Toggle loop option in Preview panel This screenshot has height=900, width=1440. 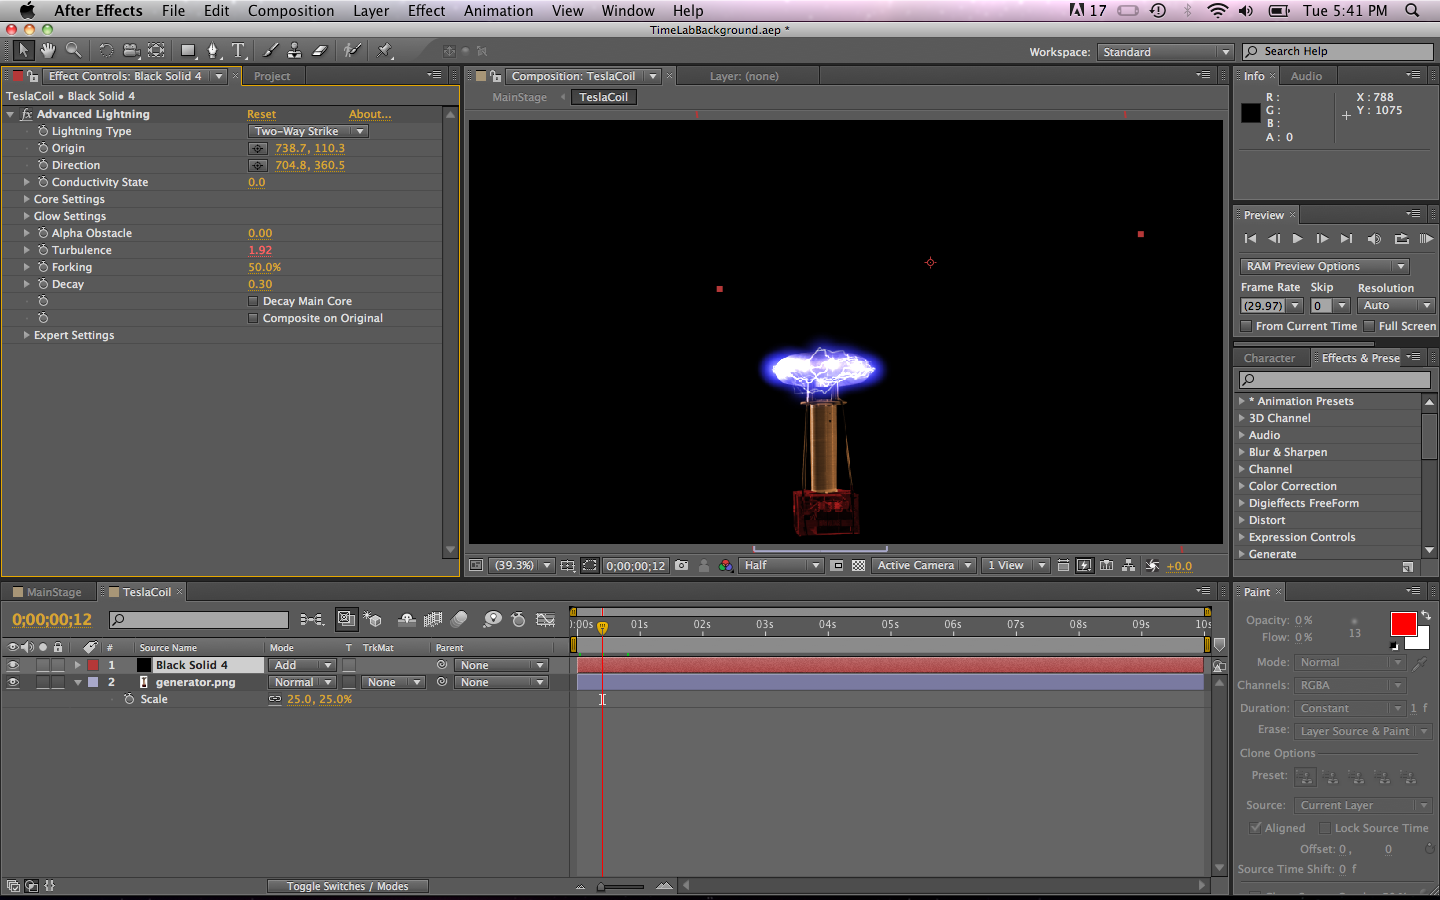[1401, 239]
